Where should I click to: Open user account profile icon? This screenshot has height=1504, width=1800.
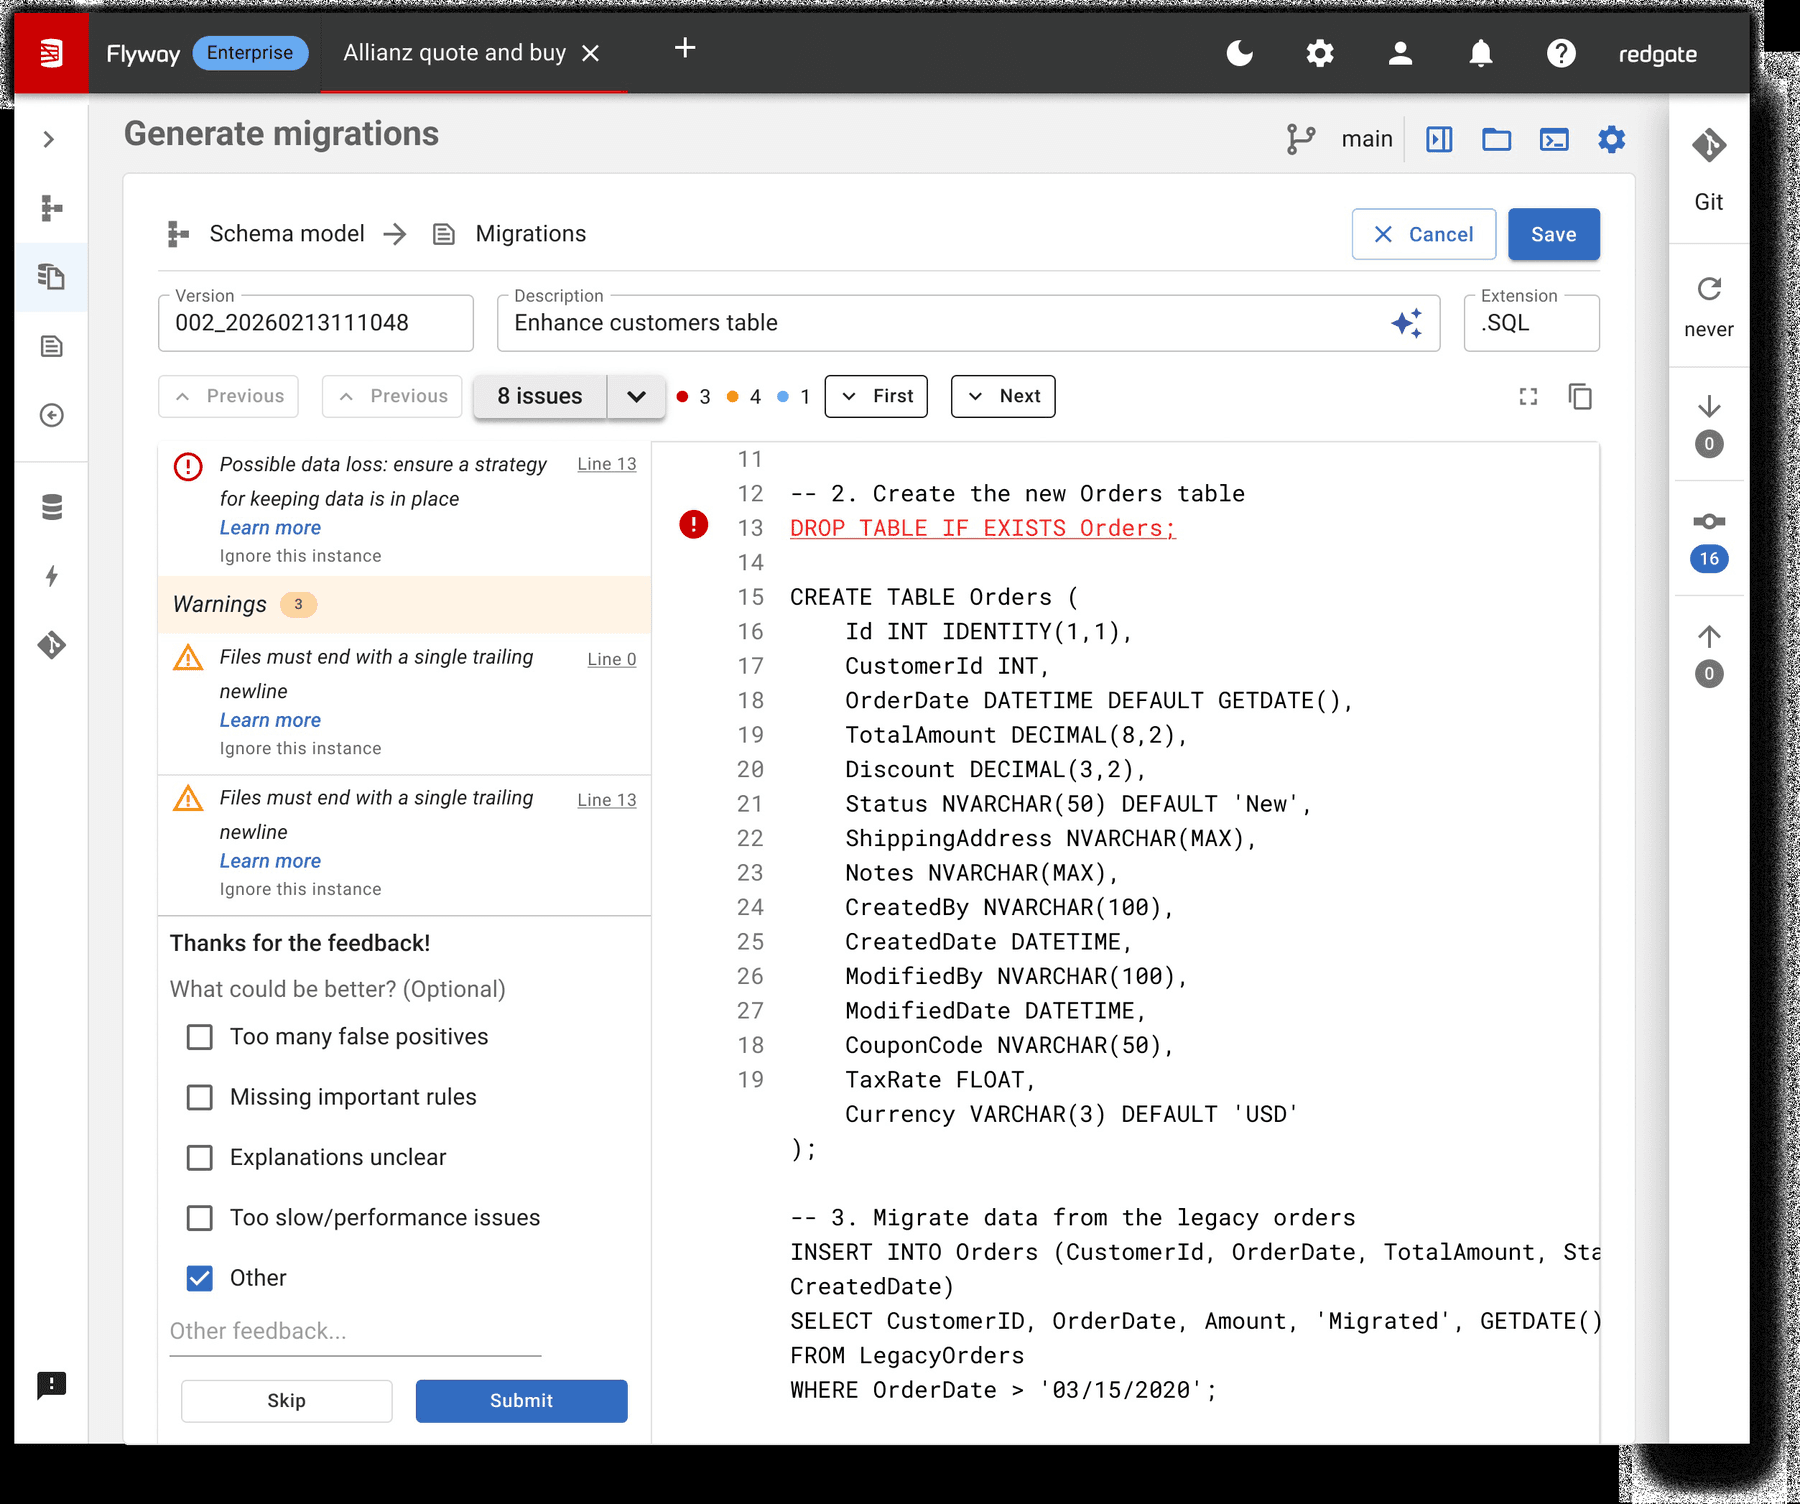1400,53
